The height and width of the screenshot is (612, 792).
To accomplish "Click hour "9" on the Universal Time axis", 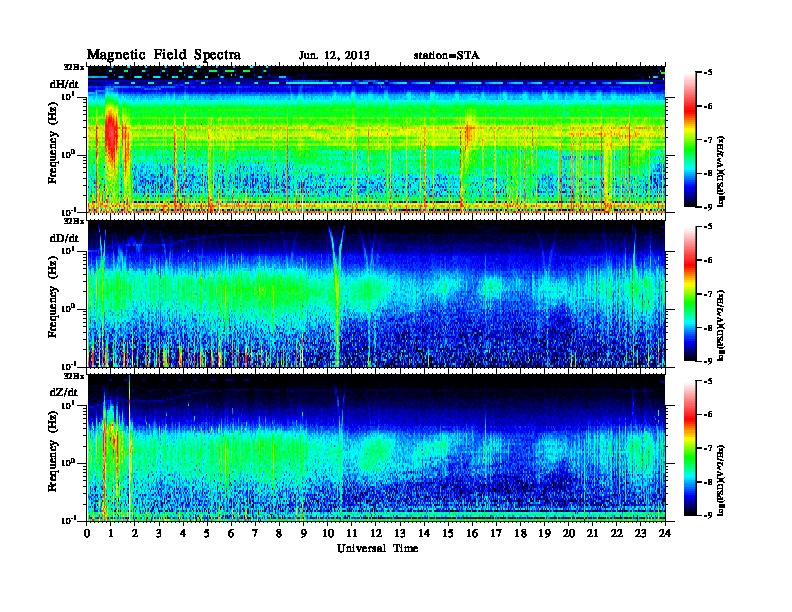I will coord(304,533).
